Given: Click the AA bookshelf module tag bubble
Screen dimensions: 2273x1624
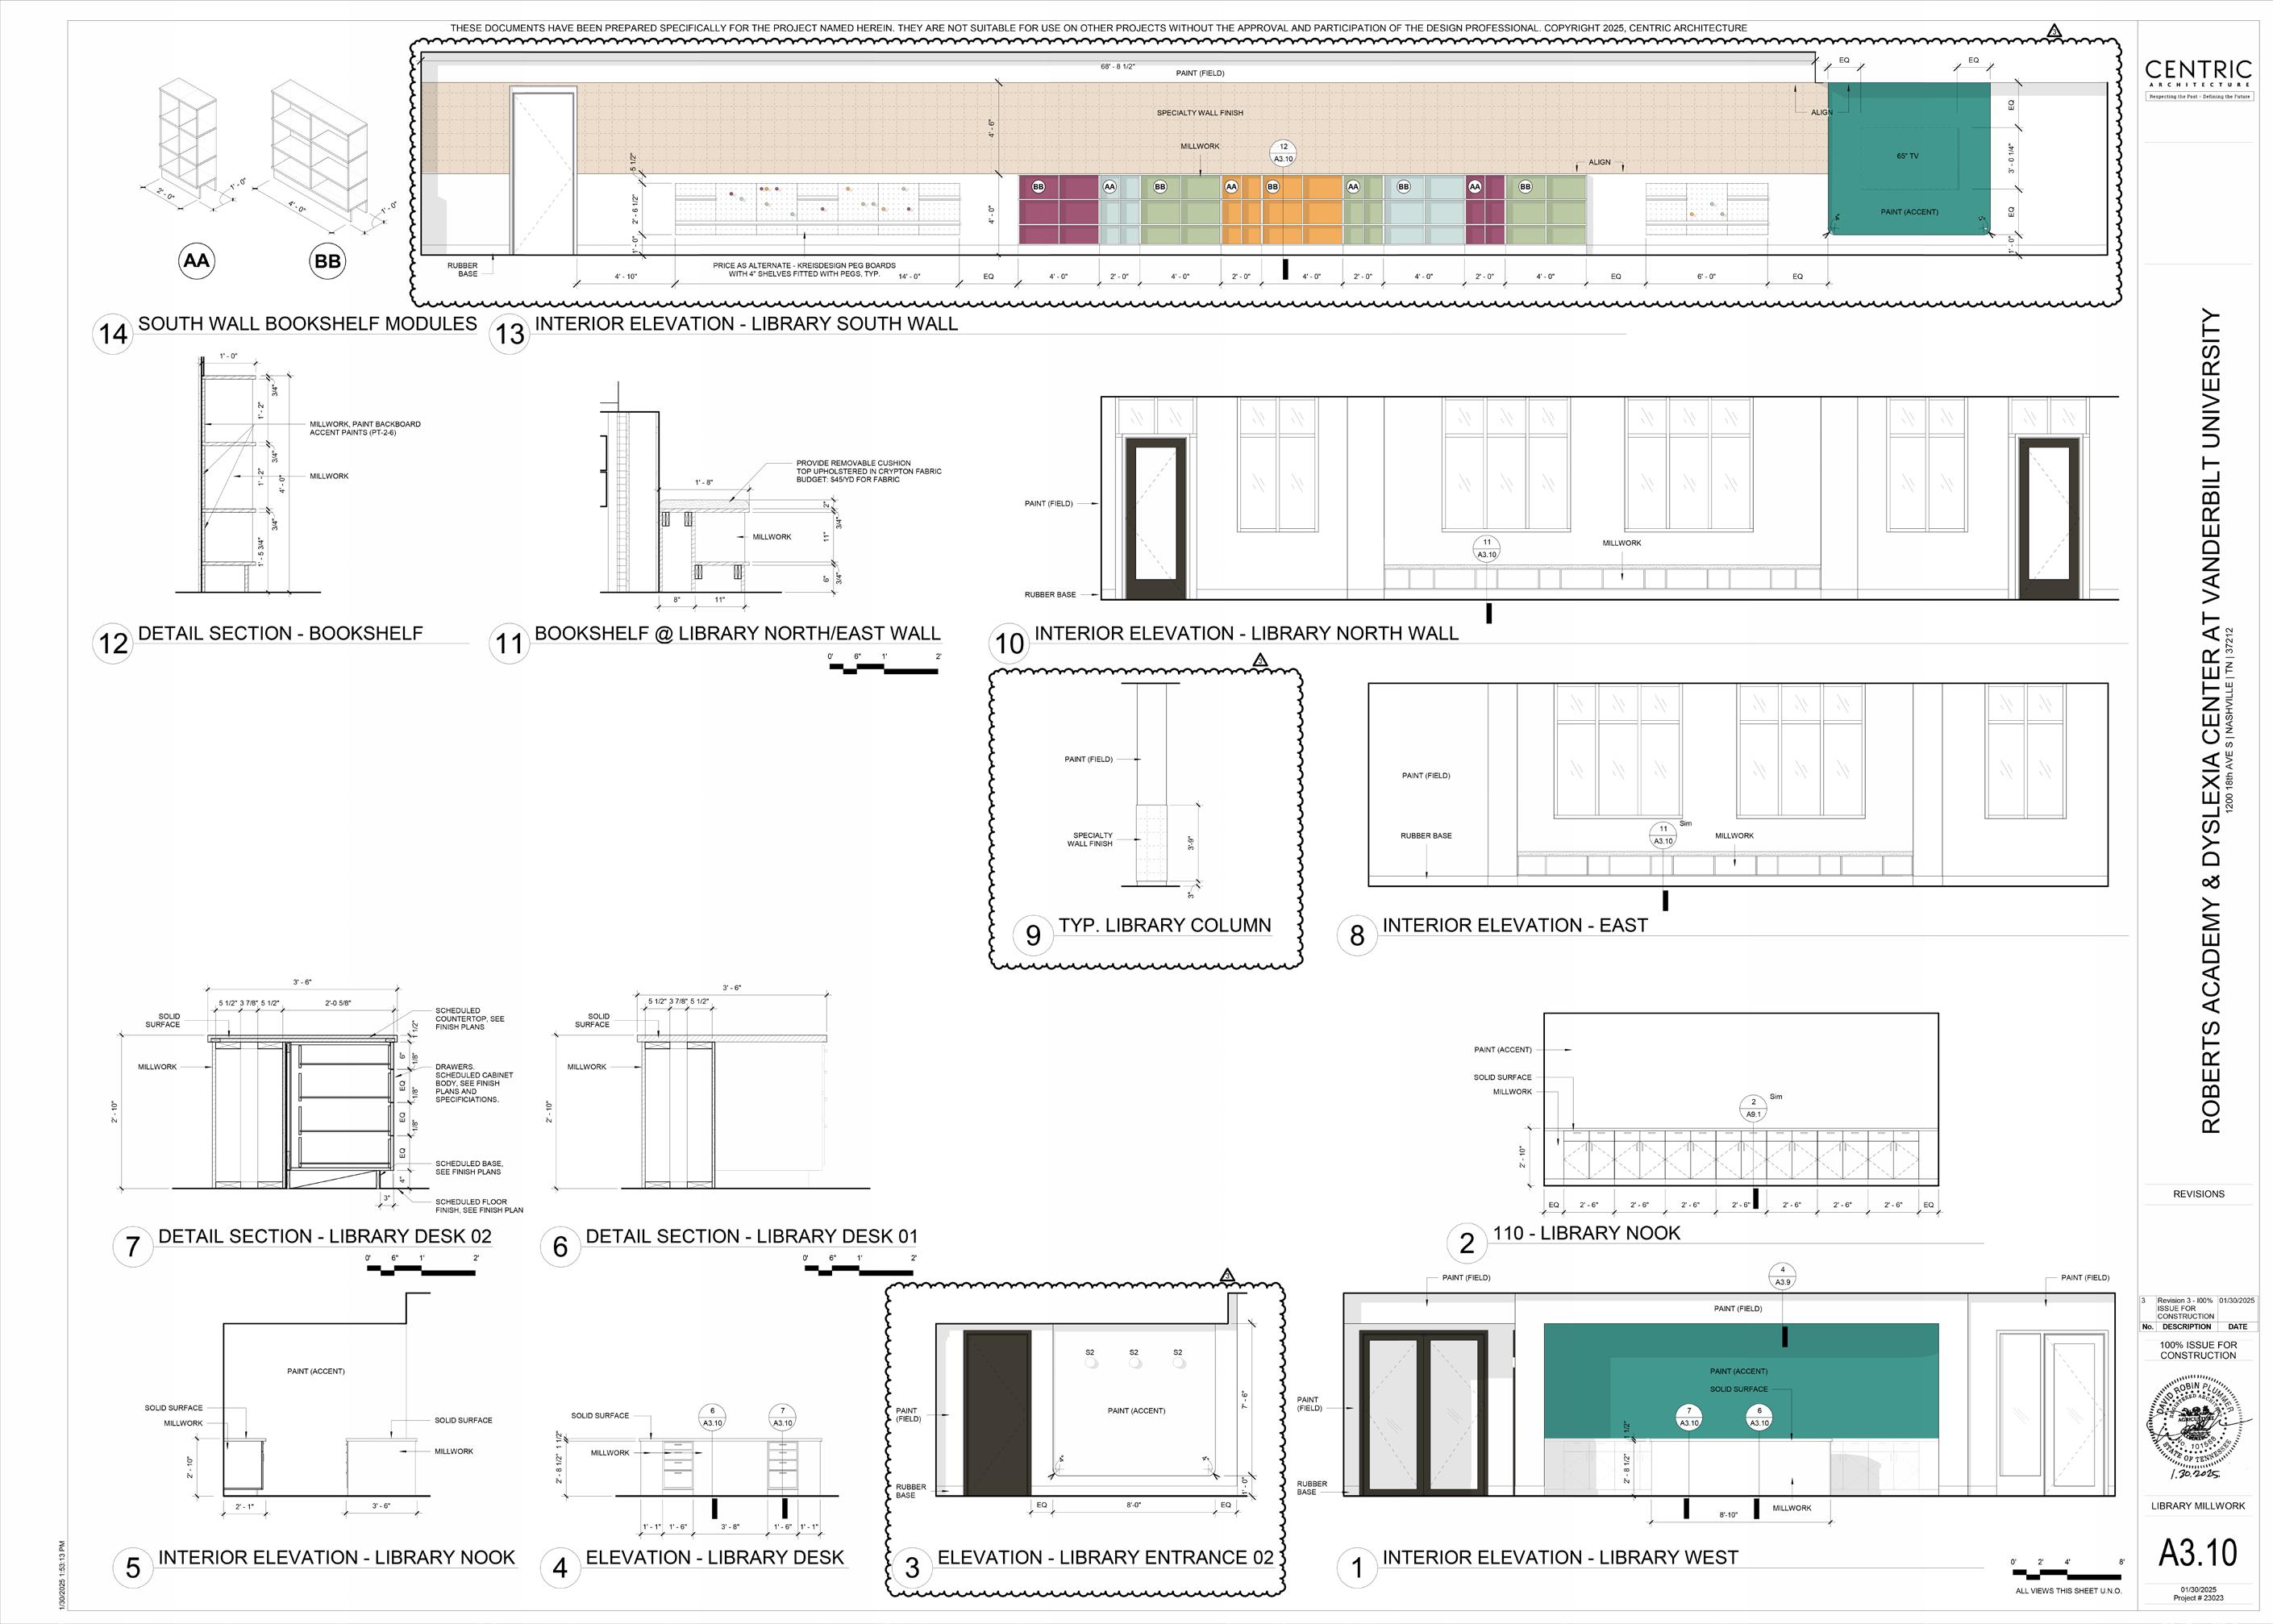Looking at the screenshot, I should [196, 261].
